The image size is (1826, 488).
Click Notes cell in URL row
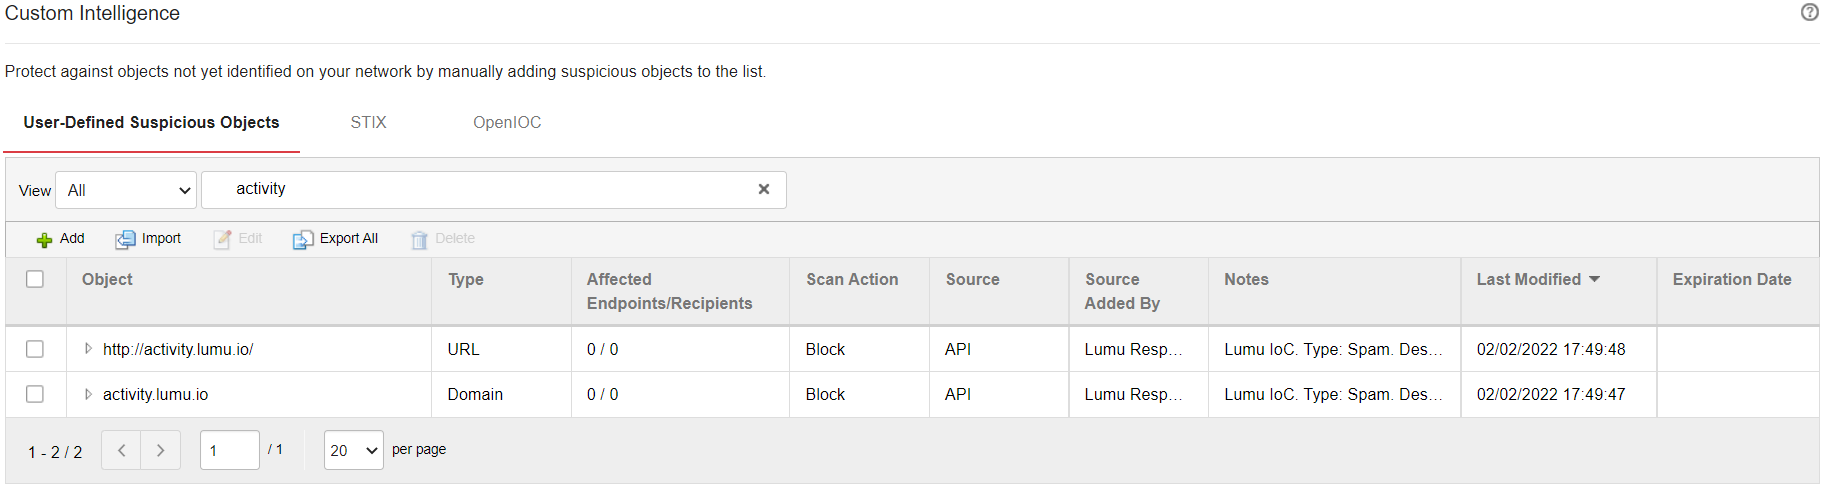pyautogui.click(x=1333, y=349)
